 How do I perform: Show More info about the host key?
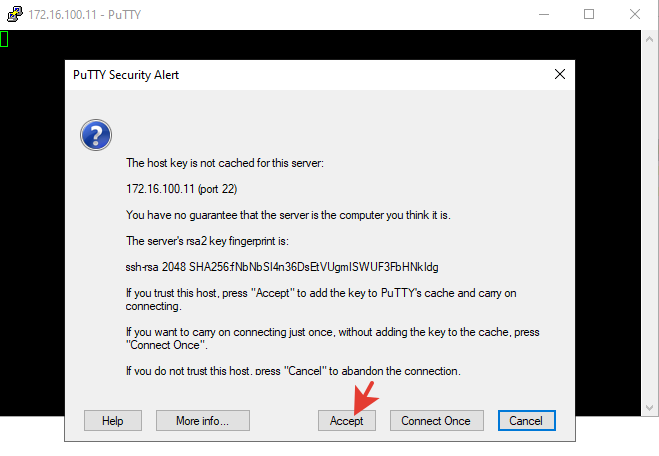(203, 421)
